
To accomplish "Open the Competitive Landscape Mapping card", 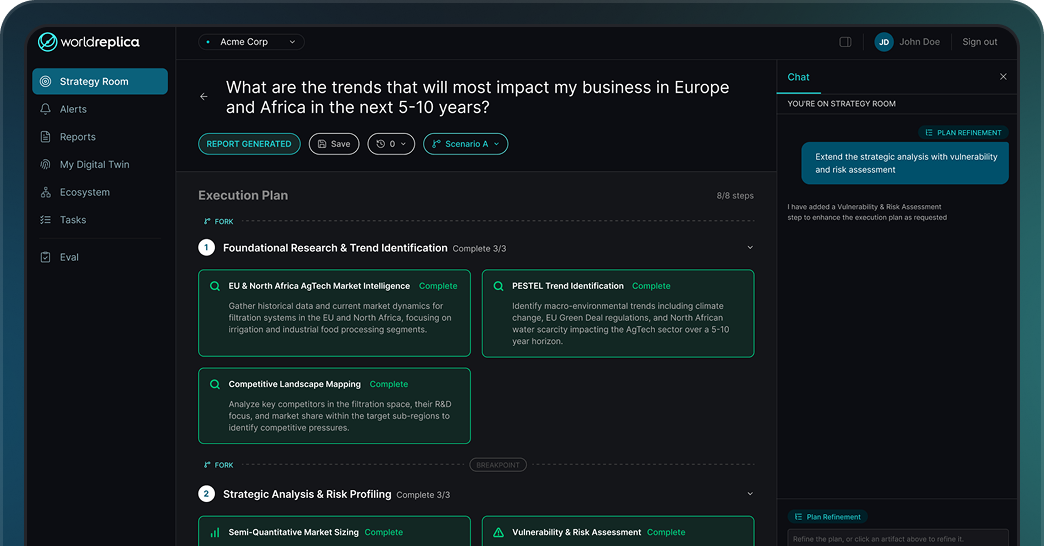I will point(334,406).
